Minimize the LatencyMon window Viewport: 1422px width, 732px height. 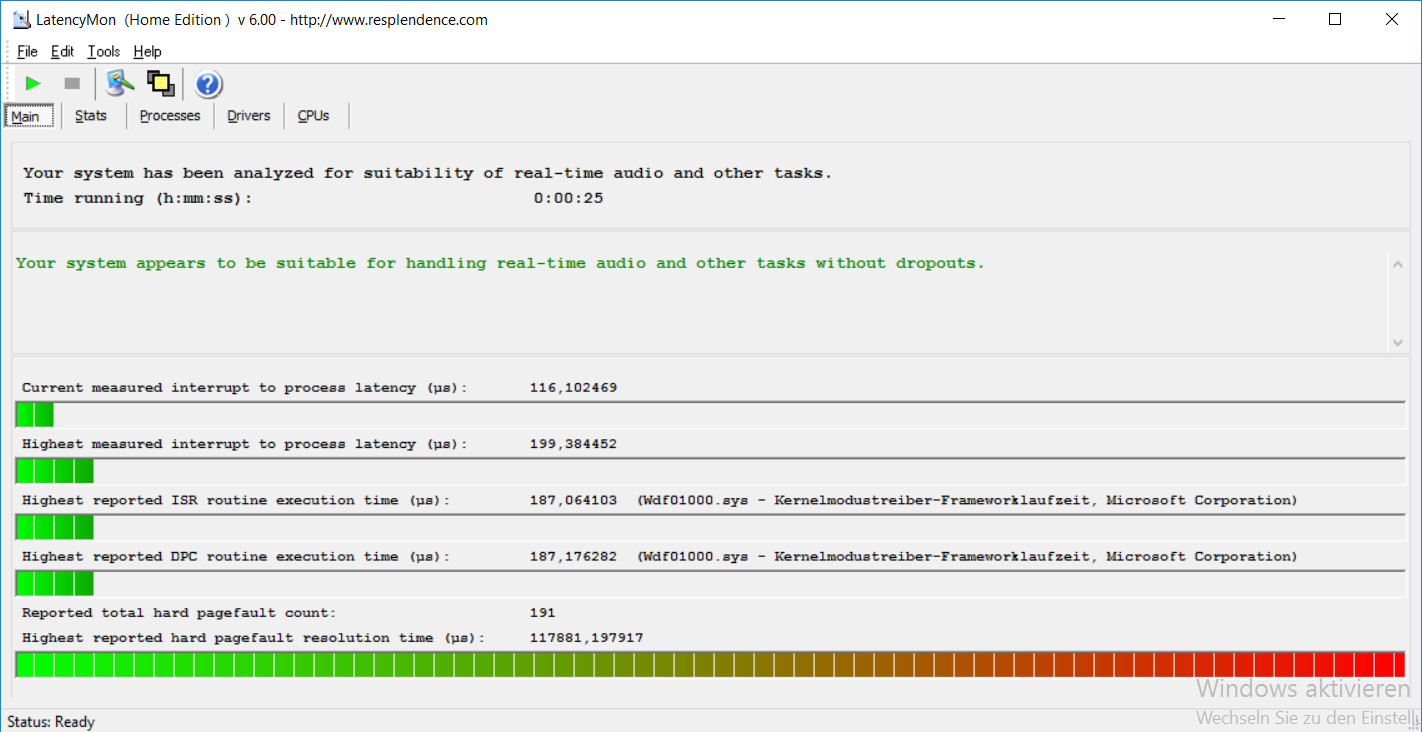(1278, 19)
